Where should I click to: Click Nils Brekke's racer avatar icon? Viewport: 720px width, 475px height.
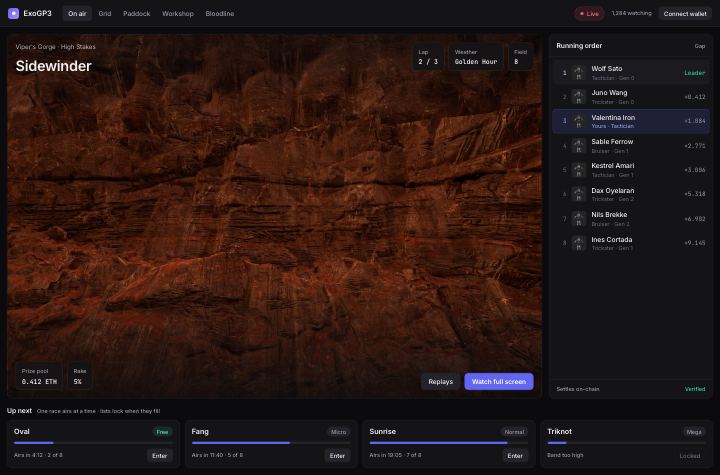[x=579, y=219]
